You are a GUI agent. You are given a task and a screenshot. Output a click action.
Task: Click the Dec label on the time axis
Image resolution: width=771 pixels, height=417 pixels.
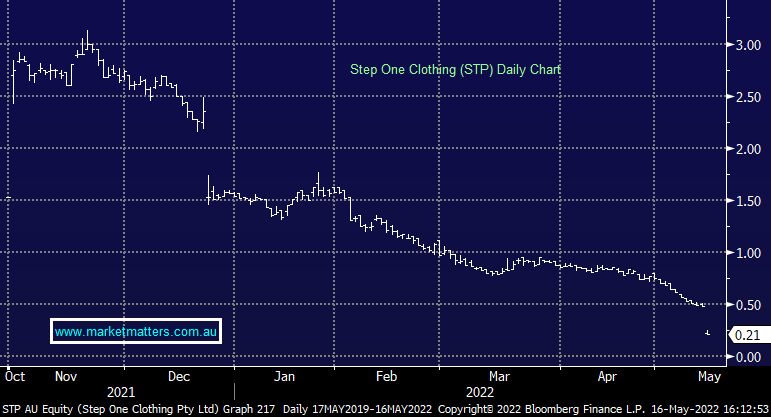coord(178,377)
